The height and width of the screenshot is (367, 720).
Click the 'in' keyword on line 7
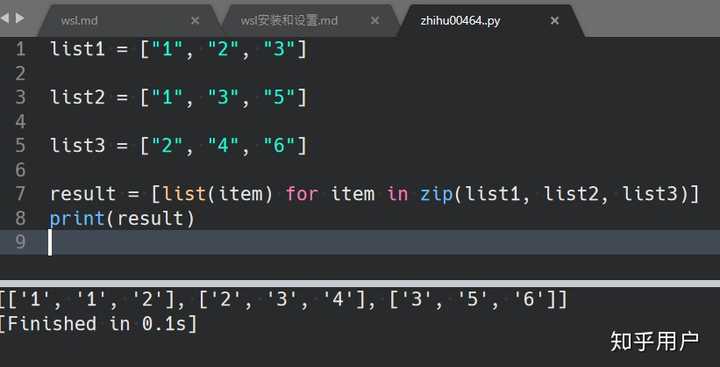coord(397,193)
